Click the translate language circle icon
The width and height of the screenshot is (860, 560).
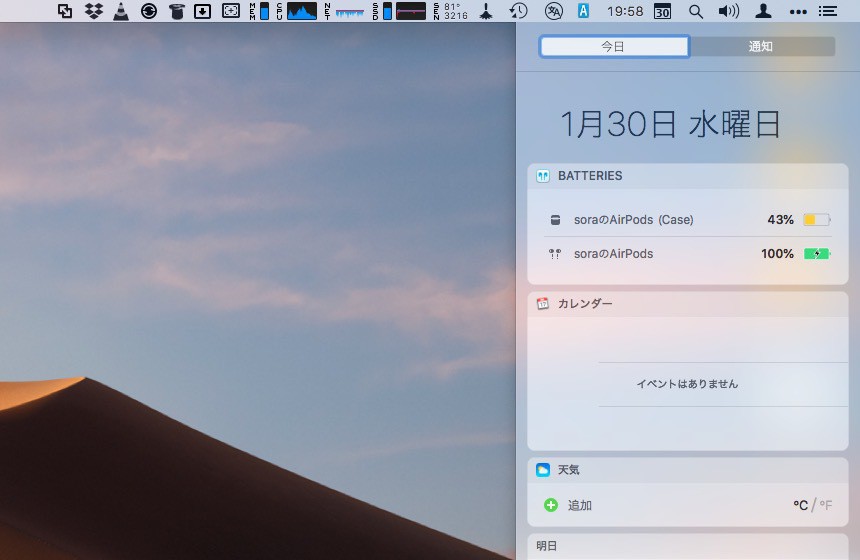pos(553,11)
